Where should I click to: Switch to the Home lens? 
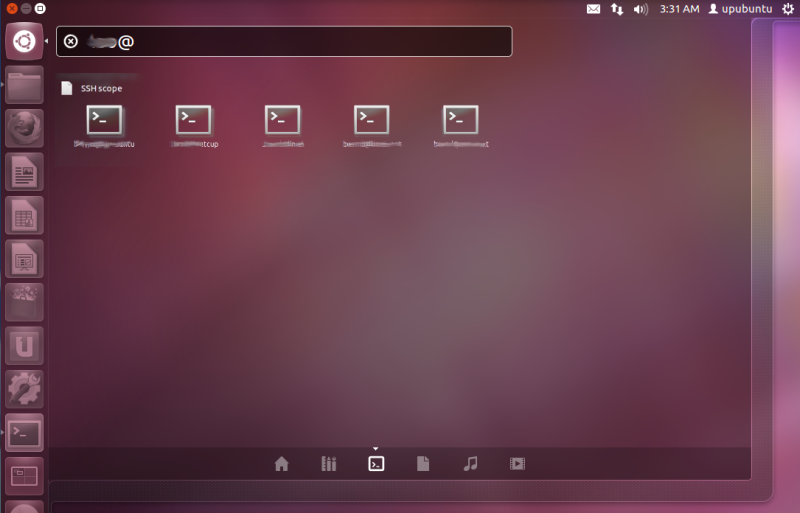(x=282, y=463)
